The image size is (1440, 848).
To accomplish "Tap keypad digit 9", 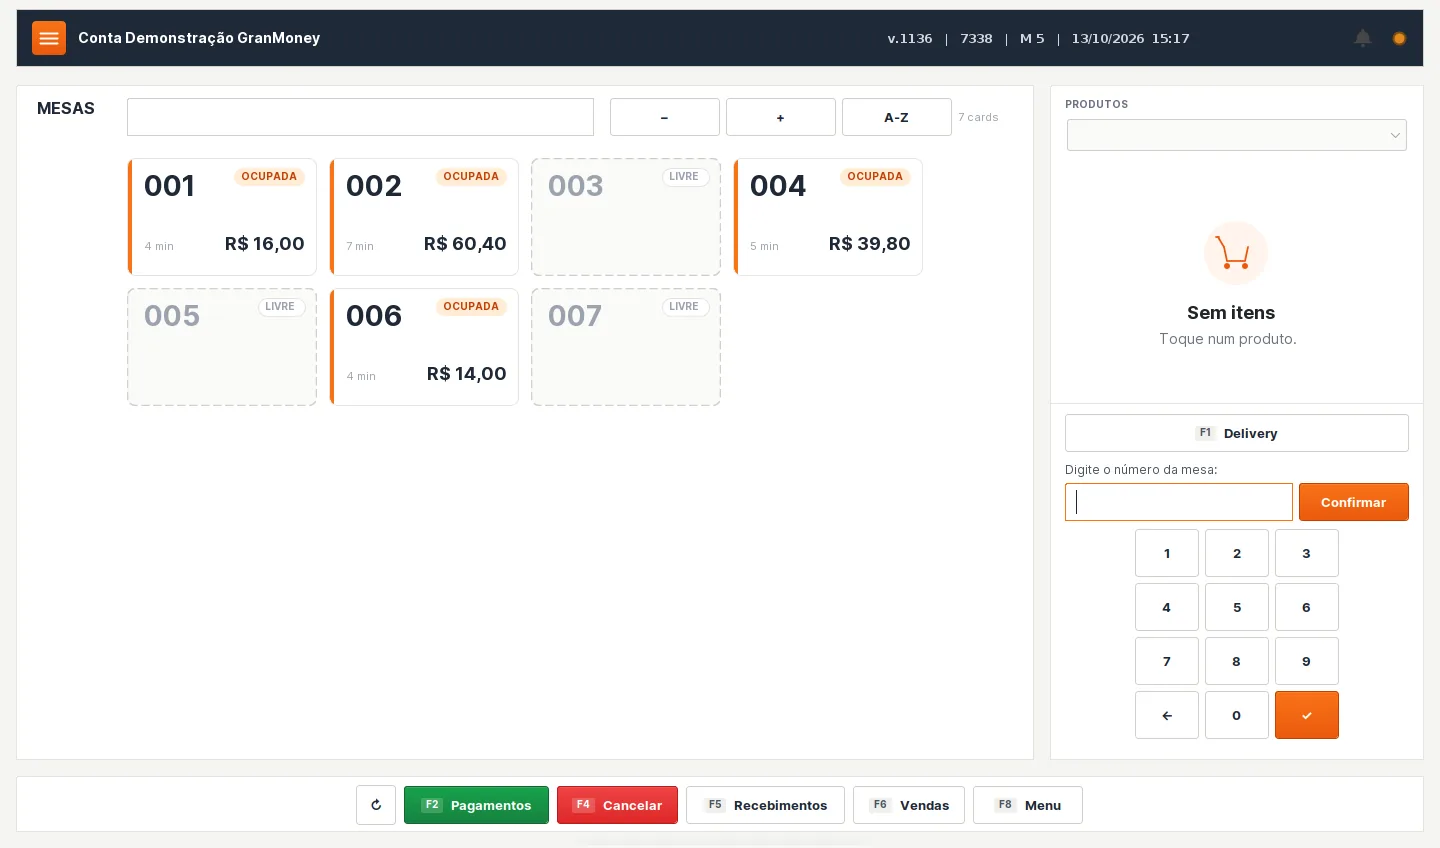I will click(1307, 661).
